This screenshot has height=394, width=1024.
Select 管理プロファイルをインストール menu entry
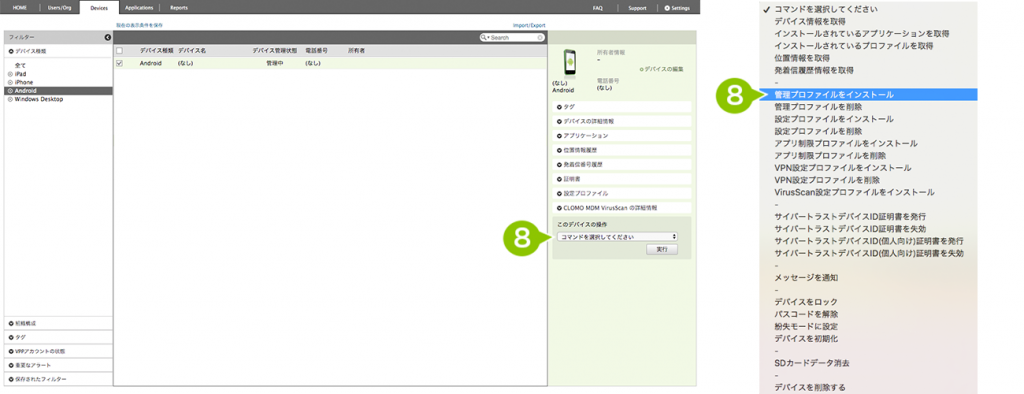click(869, 95)
